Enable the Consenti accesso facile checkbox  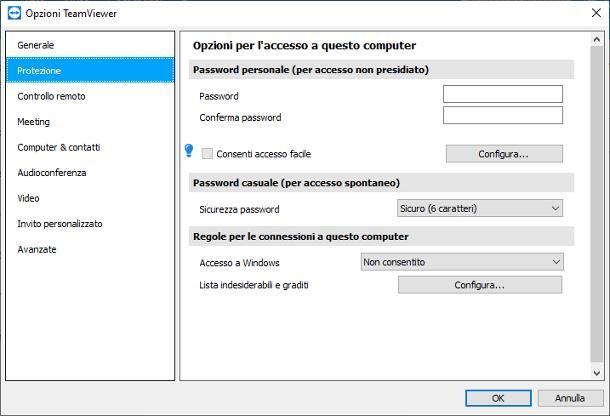coord(208,154)
